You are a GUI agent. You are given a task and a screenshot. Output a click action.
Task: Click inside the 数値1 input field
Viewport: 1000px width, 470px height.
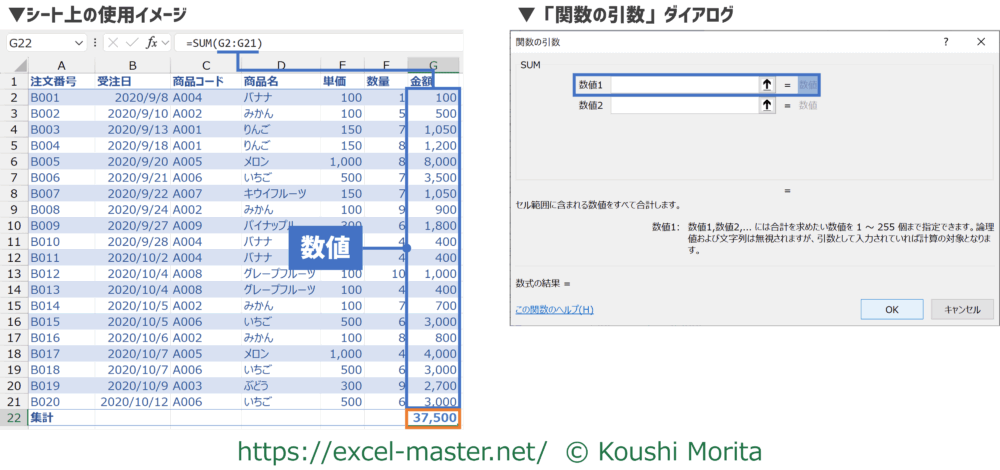point(682,85)
